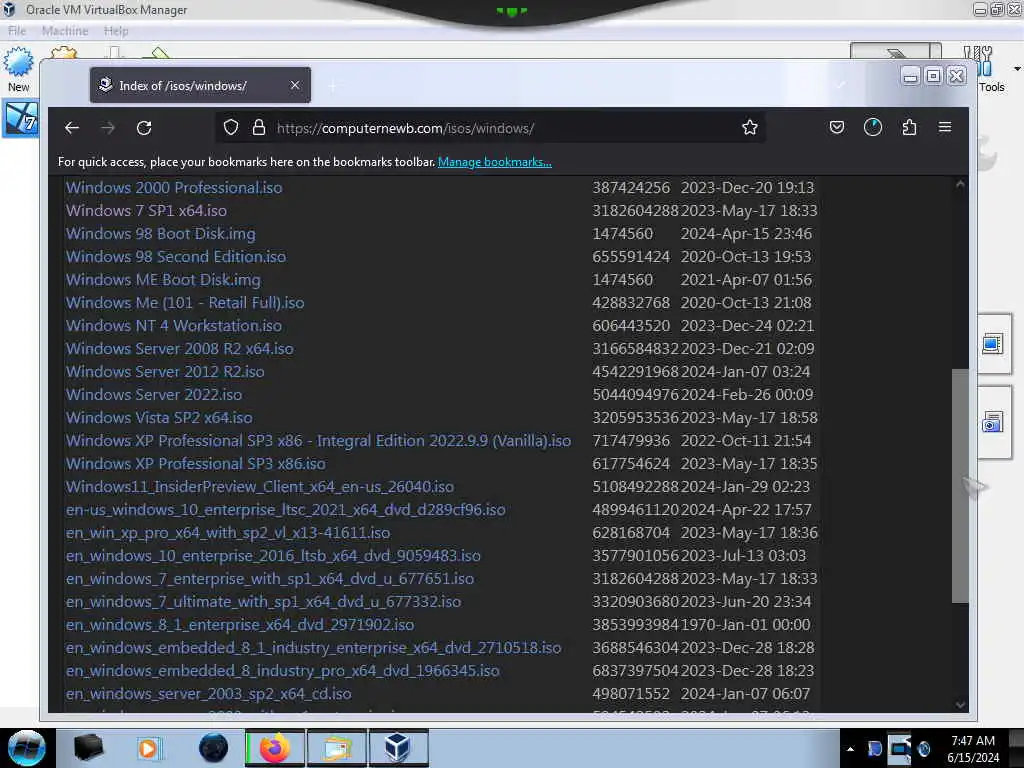Click the round dark globe taskbar icon
Viewport: 1024px width, 768px height.
click(213, 748)
